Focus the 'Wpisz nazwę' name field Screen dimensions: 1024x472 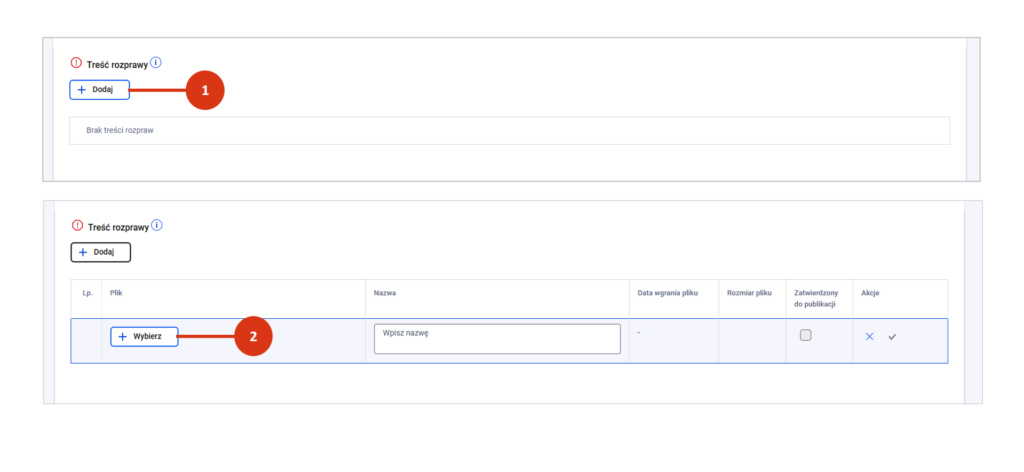(496, 338)
